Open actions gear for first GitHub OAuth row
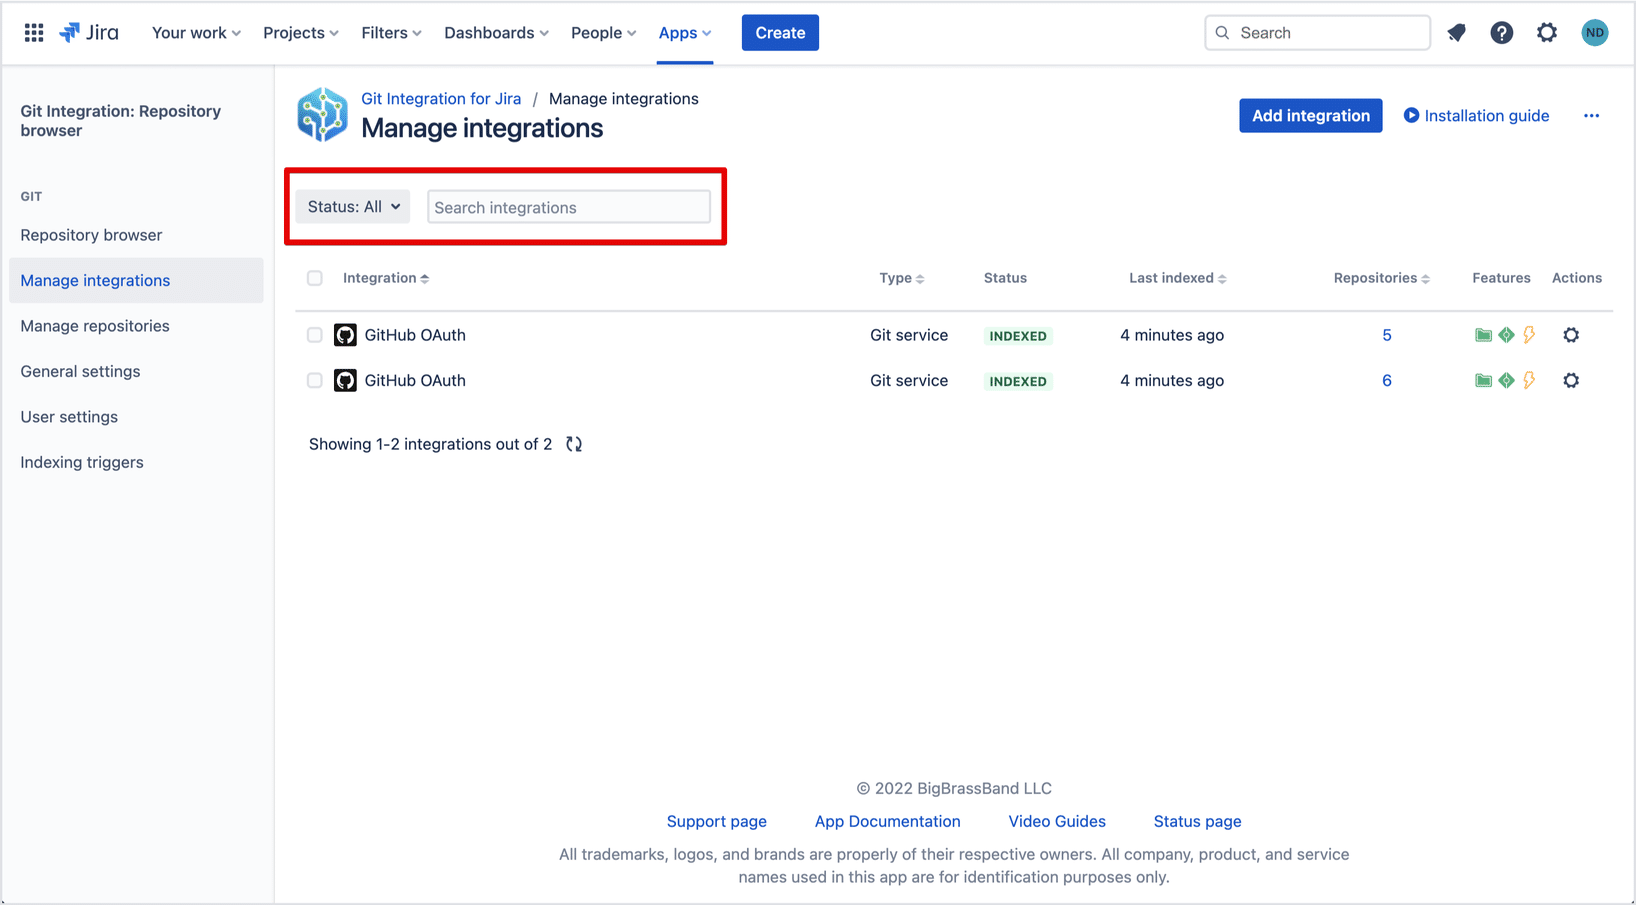Viewport: 1636px width, 905px height. click(1571, 335)
